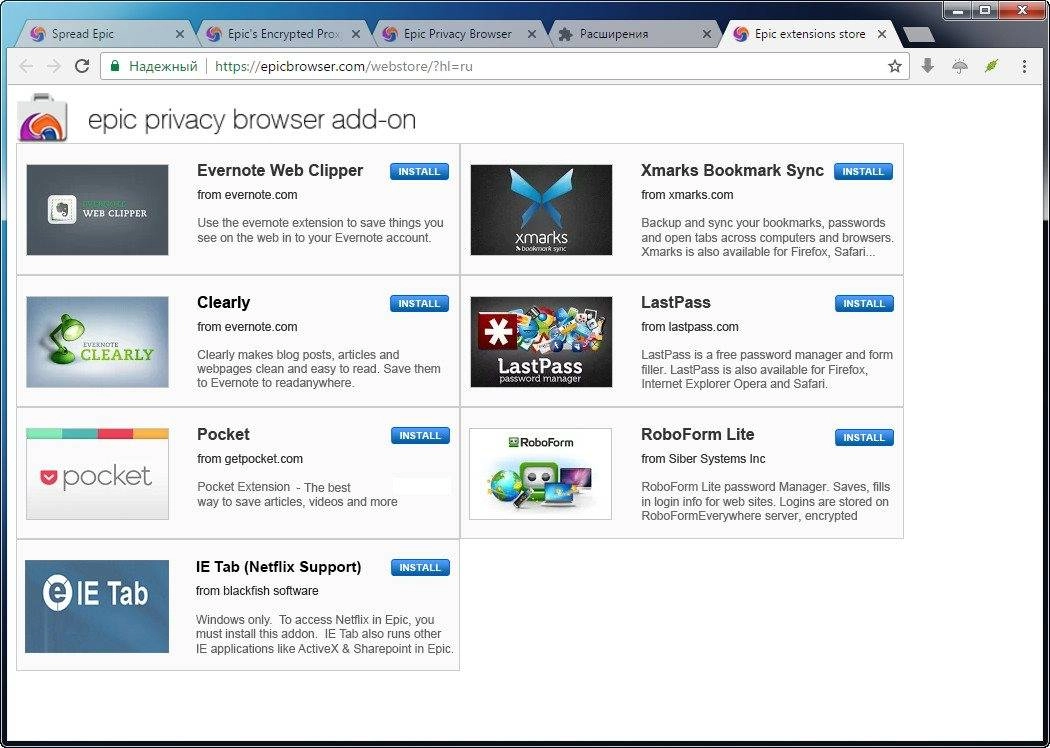This screenshot has height=748, width=1050.
Task: Close the Epic extensions store tab
Action: point(882,33)
